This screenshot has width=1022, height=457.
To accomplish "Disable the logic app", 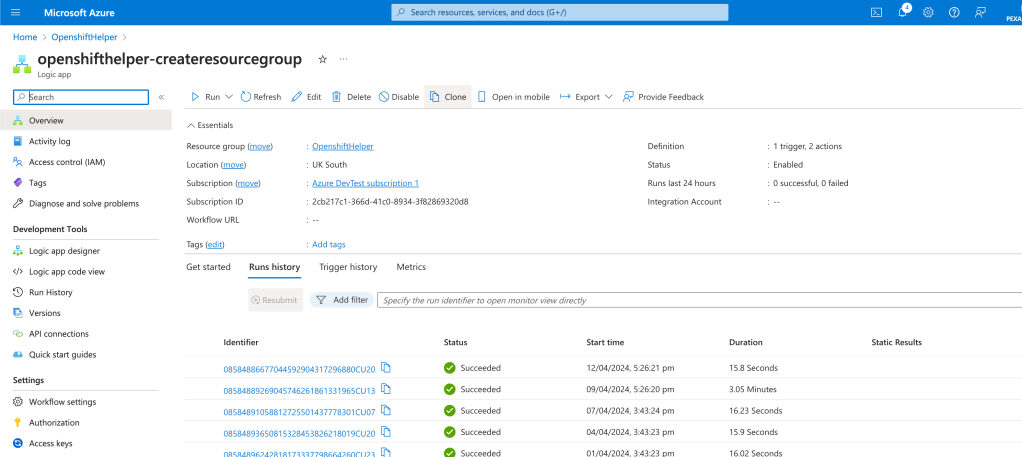I will point(399,96).
